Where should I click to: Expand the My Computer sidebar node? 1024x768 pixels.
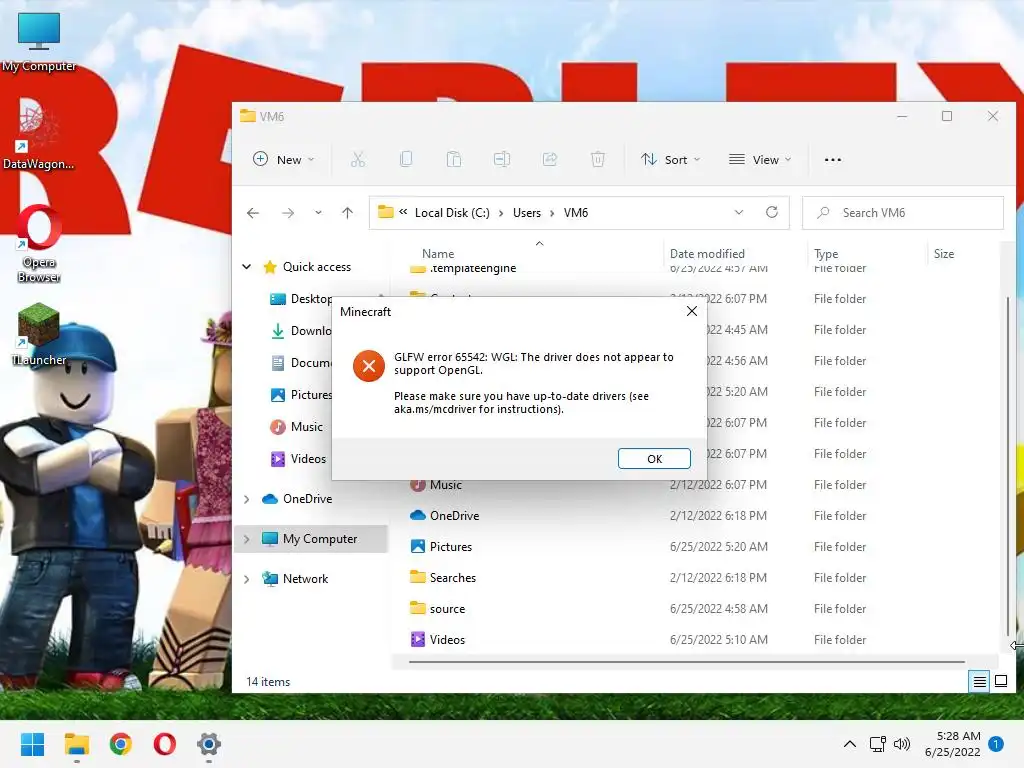[247, 539]
